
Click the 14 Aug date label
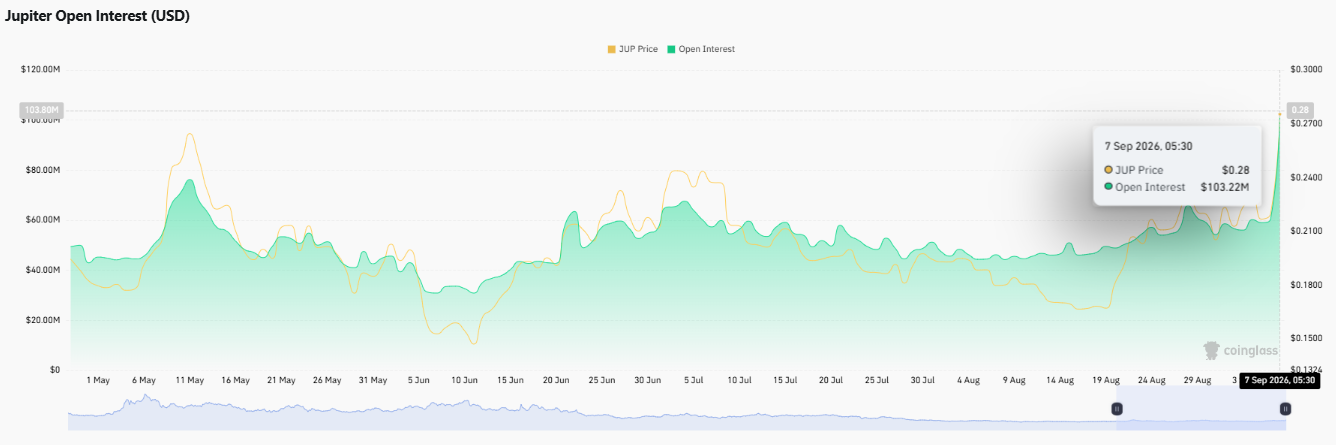[1060, 380]
